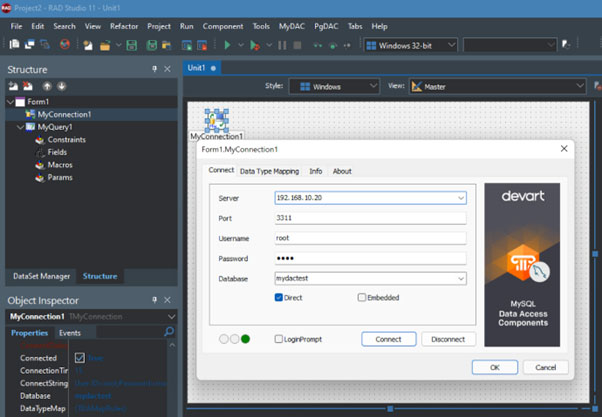Screen dimensions: 602x417
Task: Click the Open Project toolbar icon
Action: coord(166,45)
